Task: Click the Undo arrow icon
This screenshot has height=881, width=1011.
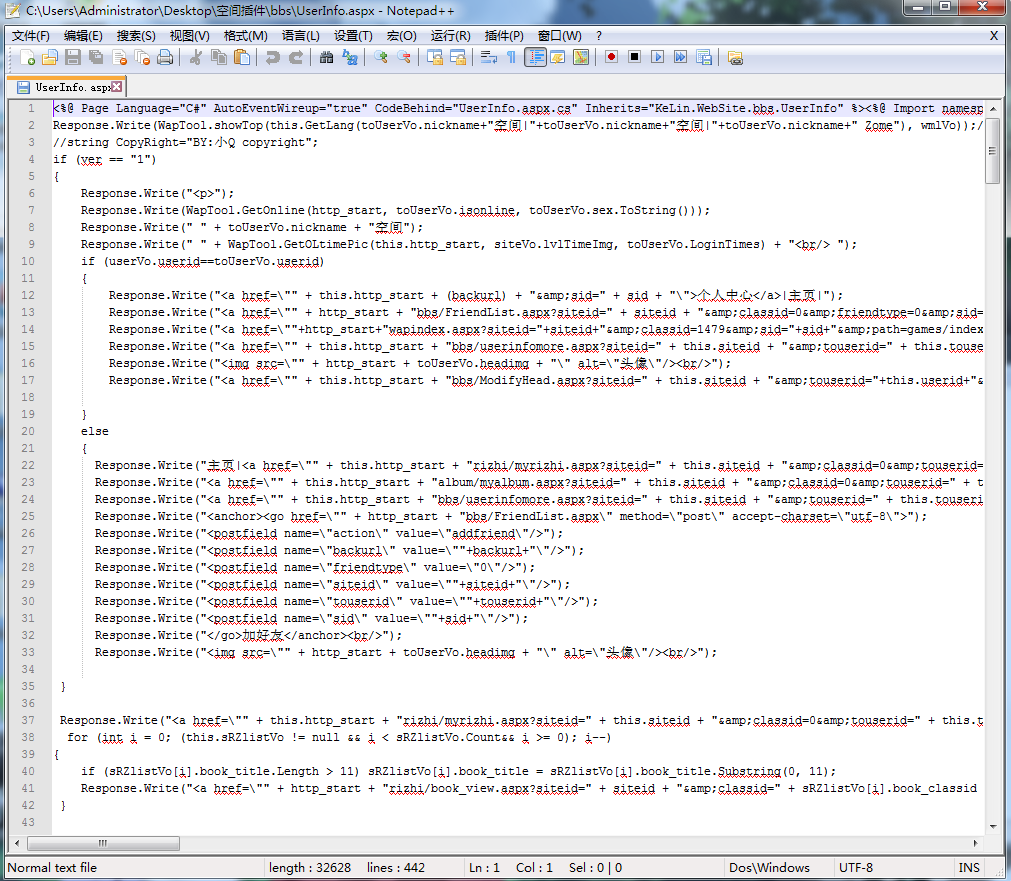Action: point(272,57)
